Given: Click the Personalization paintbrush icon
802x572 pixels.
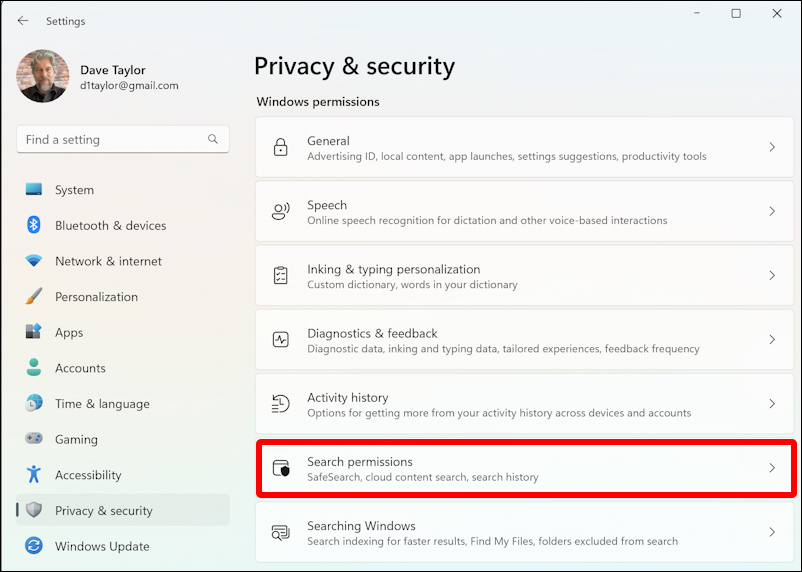Looking at the screenshot, I should coord(34,297).
